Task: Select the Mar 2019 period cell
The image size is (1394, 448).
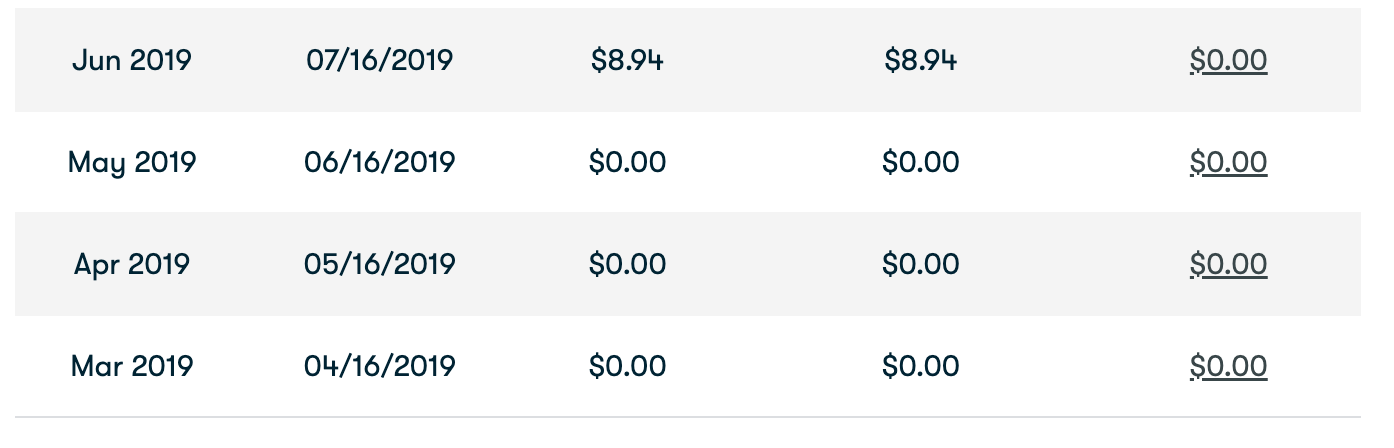Action: (x=132, y=366)
